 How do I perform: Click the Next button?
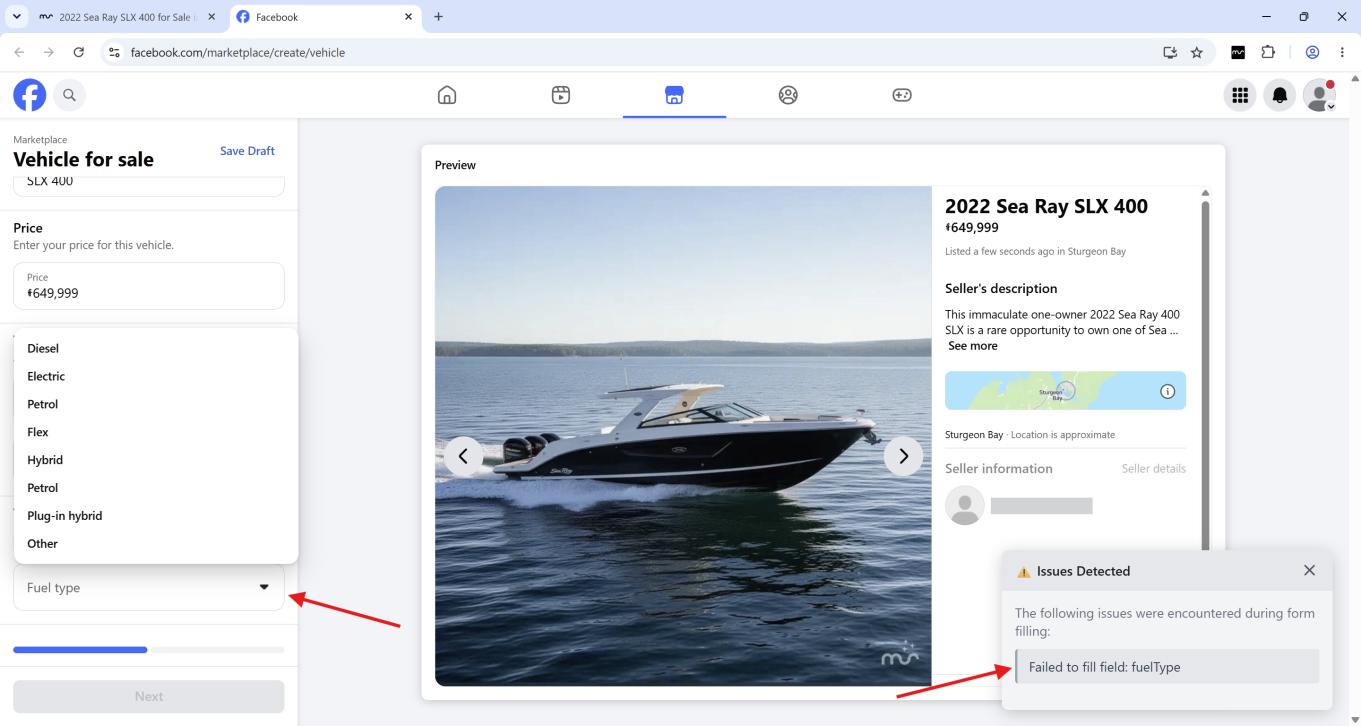(x=149, y=697)
